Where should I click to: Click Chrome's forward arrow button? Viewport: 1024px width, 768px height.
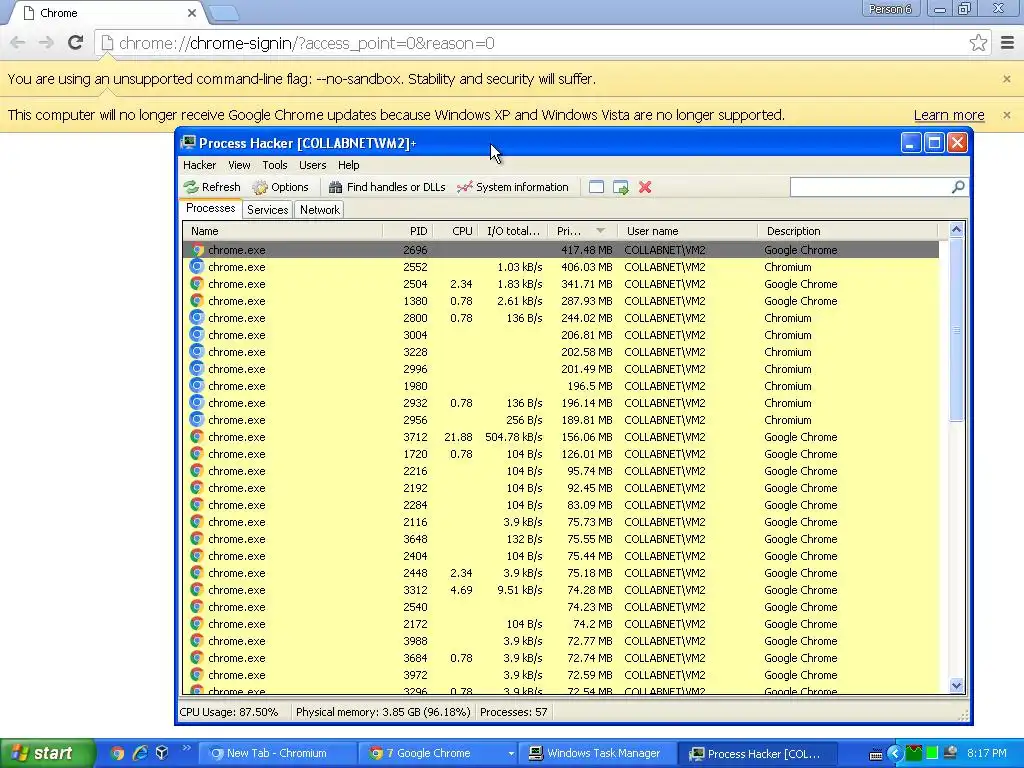coord(46,43)
